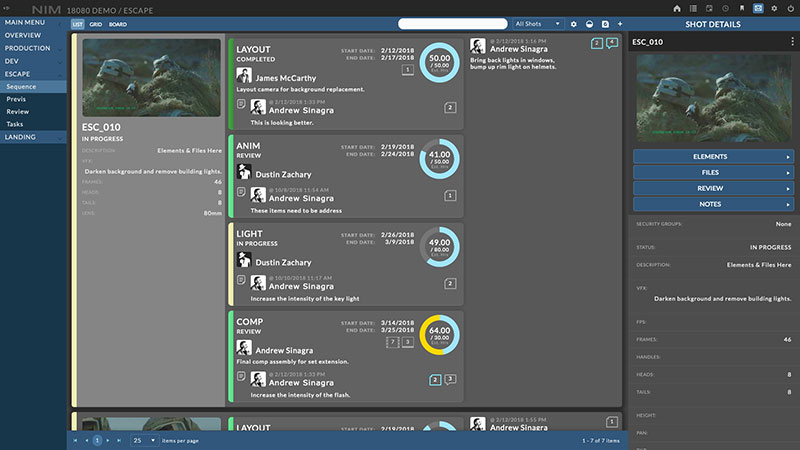
Task: Open the ESC_010 three-dot options menu
Action: 792,42
